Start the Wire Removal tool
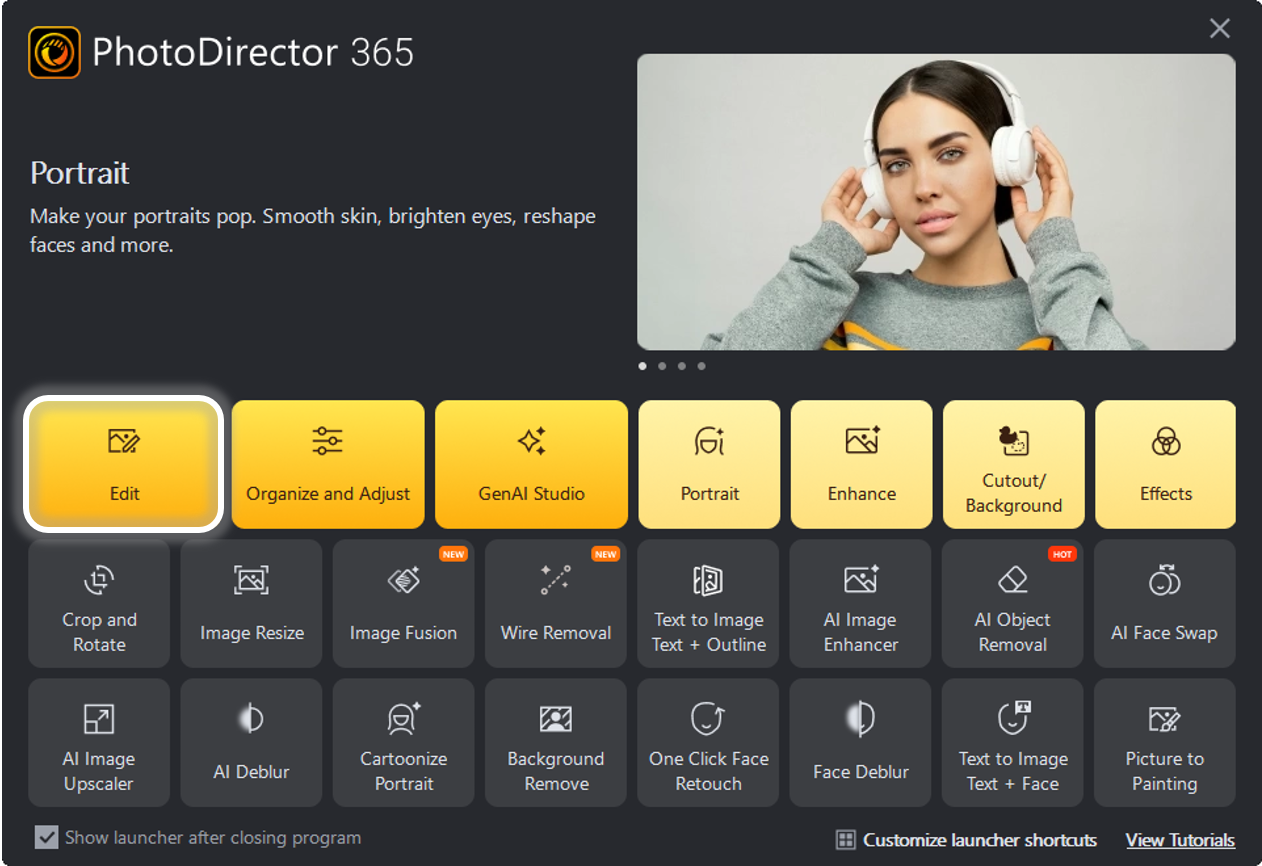1262x866 pixels. pos(556,603)
